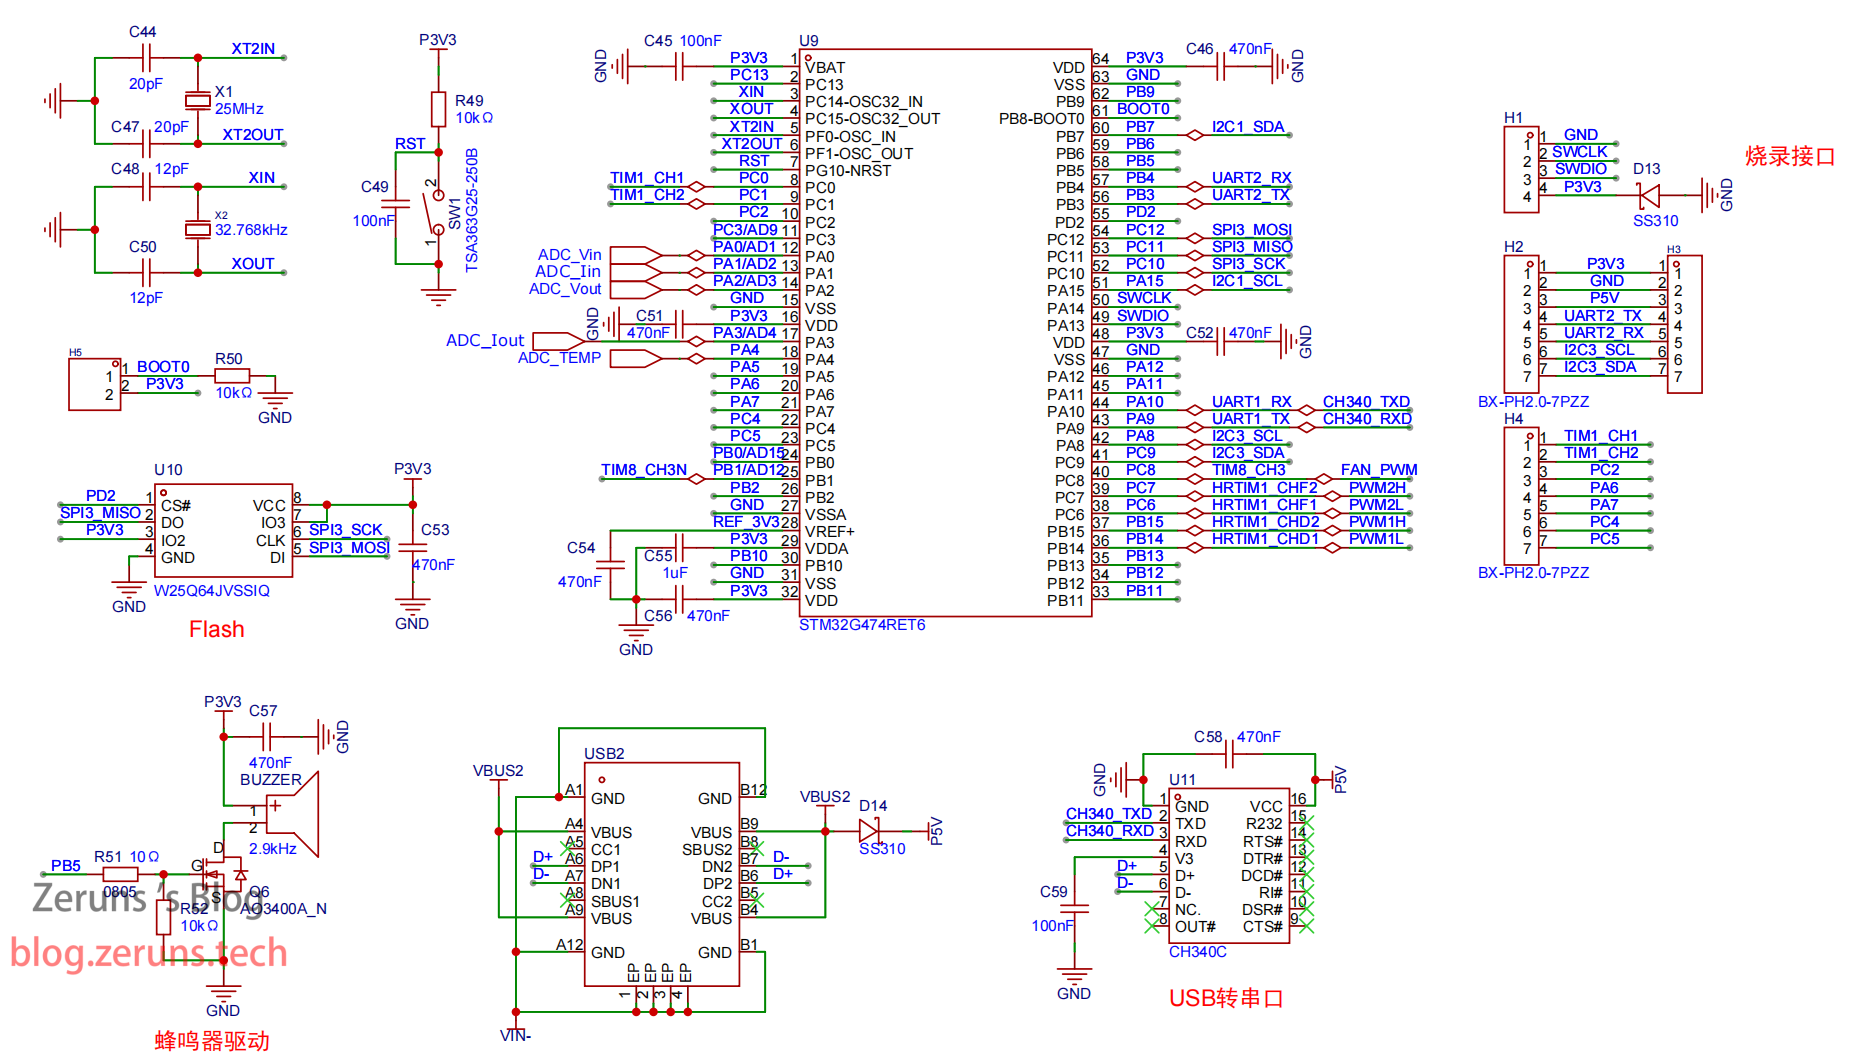1855x1059 pixels.
Task: Click the ADC_TEMP net port symbol
Action: (x=636, y=358)
